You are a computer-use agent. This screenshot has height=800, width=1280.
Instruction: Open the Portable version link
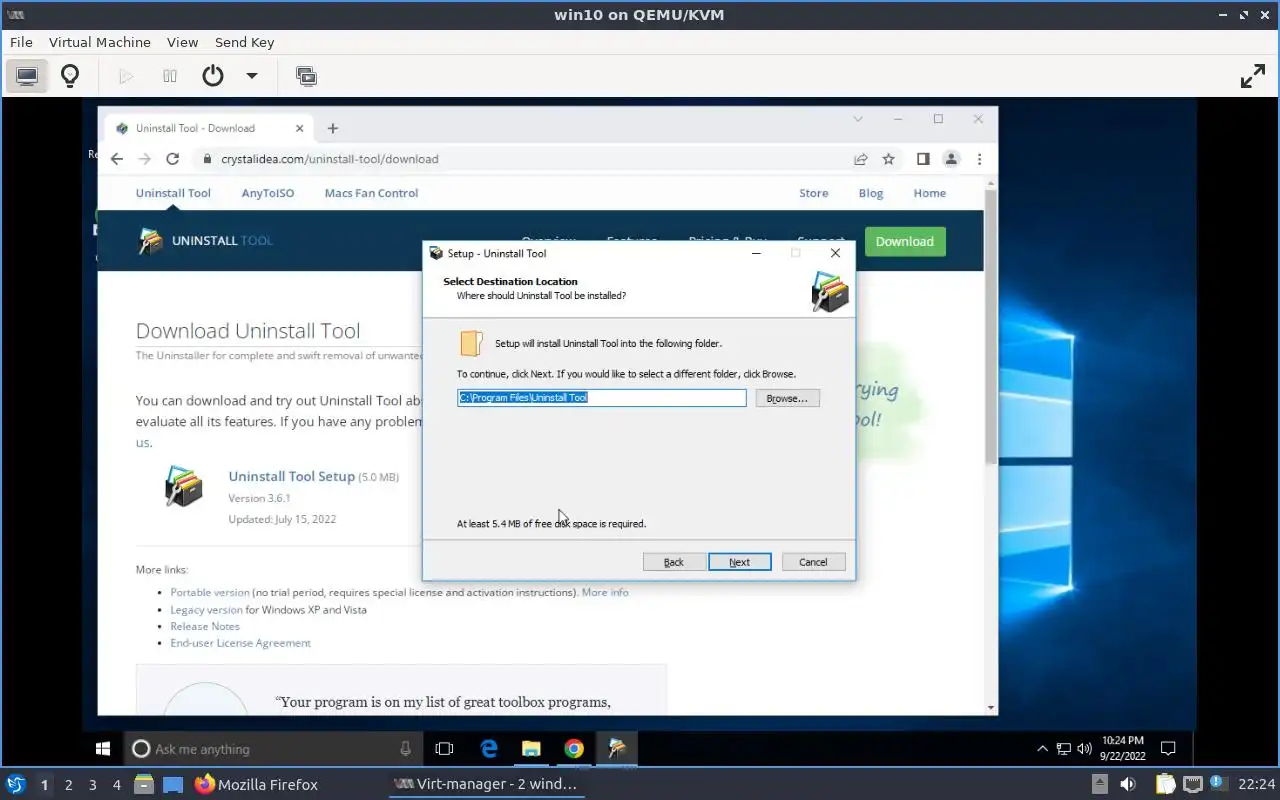(x=210, y=592)
